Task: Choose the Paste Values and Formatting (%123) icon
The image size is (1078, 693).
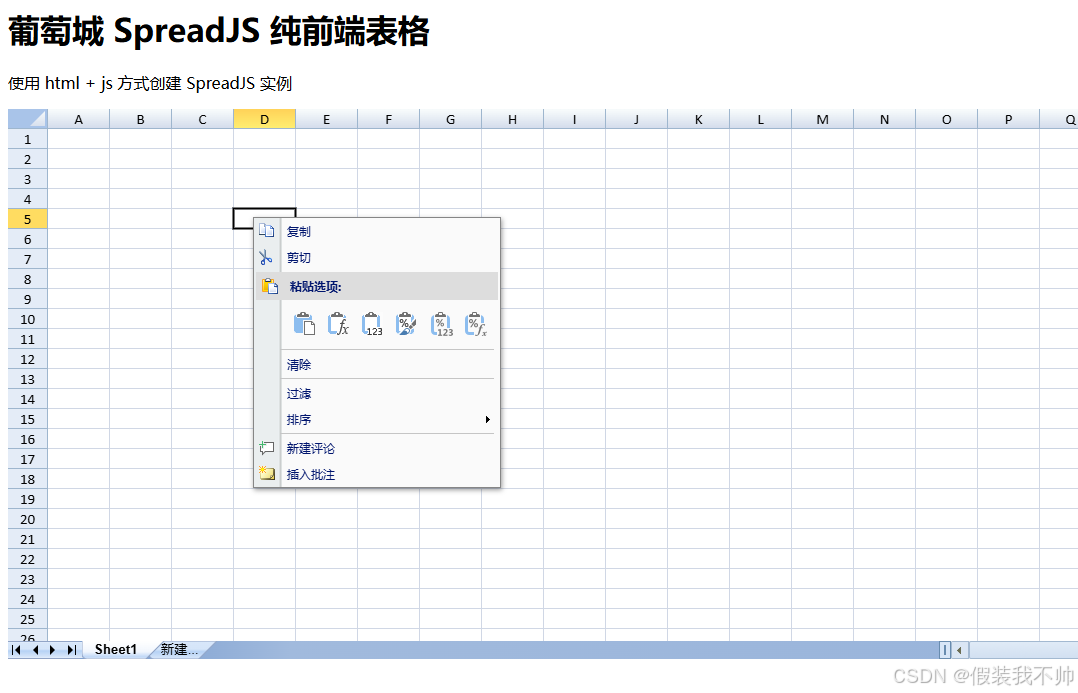Action: pyautogui.click(x=441, y=324)
